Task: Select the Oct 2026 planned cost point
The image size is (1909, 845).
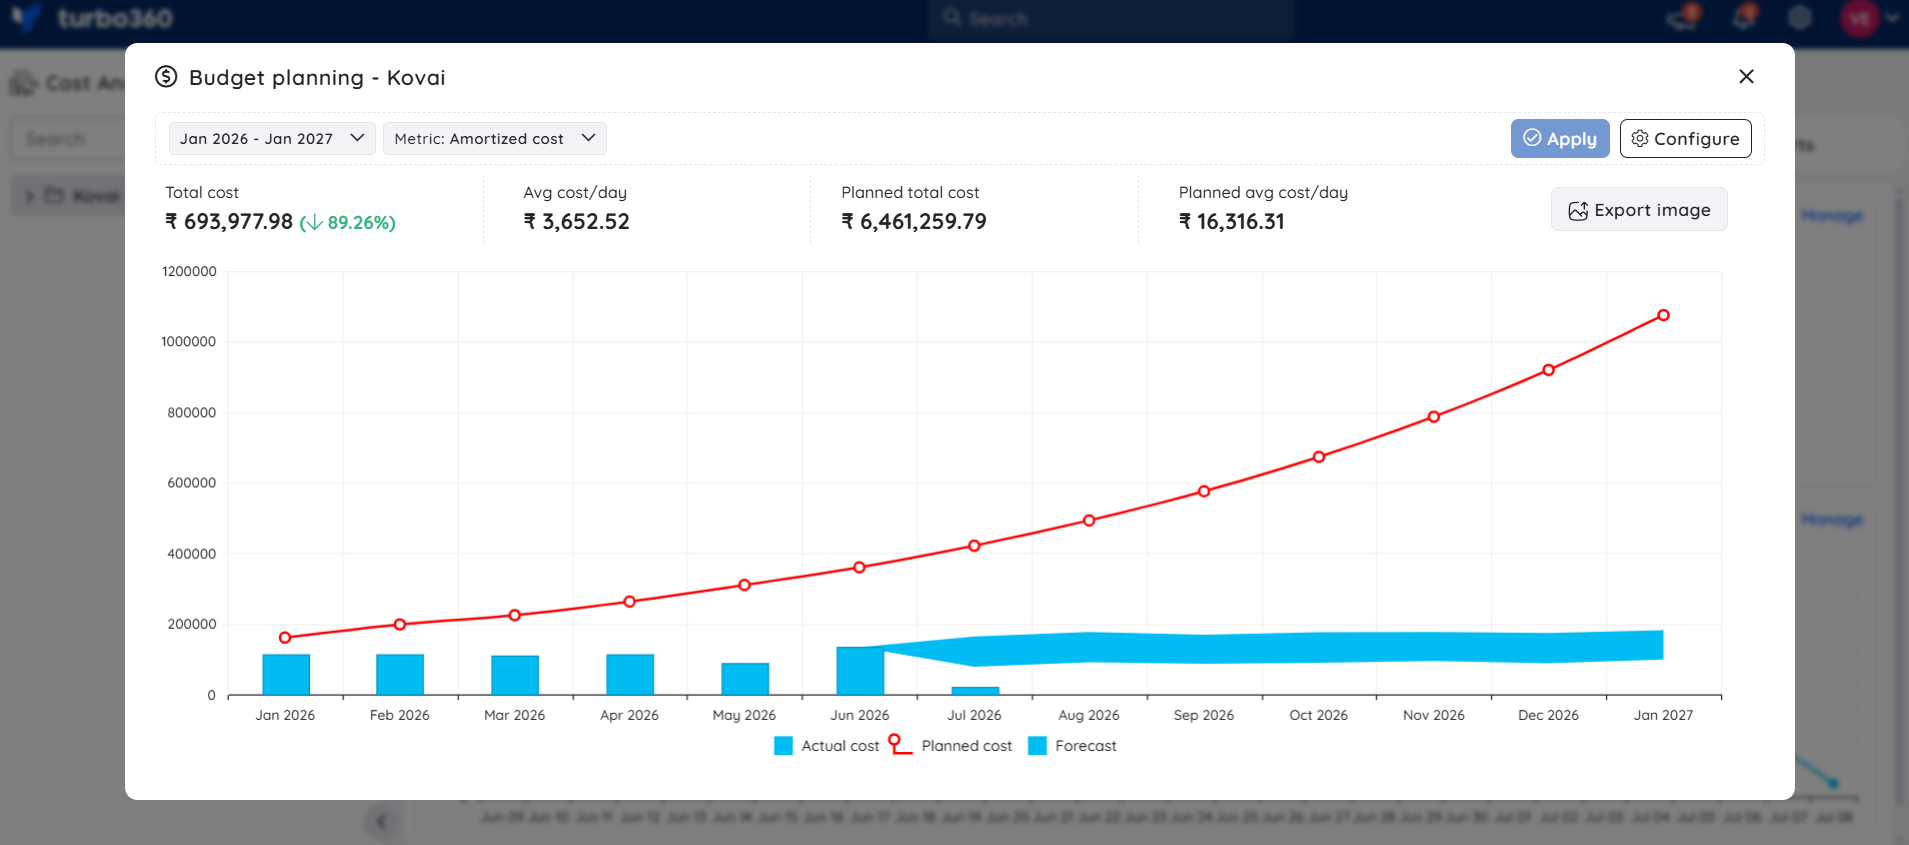Action: click(x=1319, y=457)
